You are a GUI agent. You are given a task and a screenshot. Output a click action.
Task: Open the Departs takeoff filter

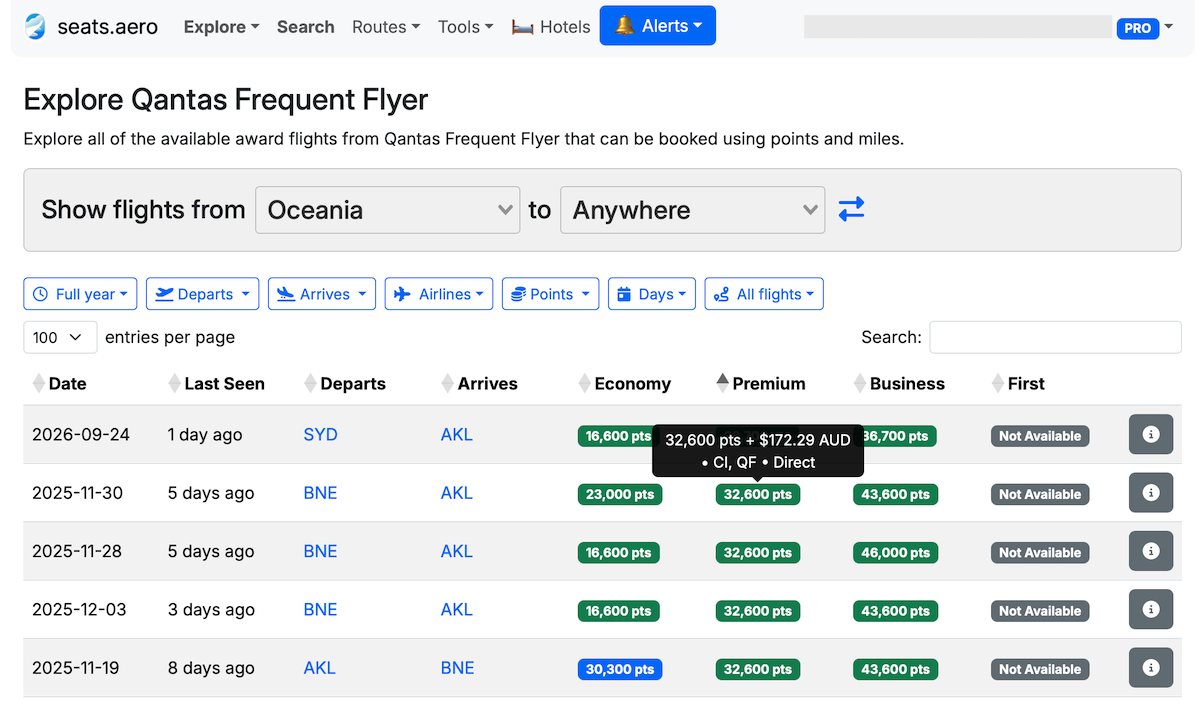click(202, 293)
